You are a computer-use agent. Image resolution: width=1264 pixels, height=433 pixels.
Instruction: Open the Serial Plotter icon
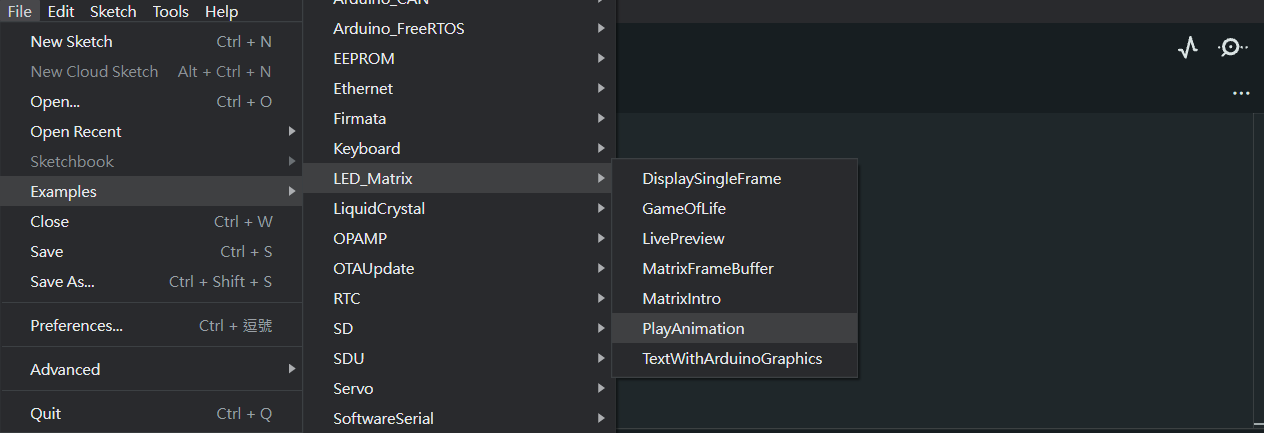[x=1187, y=48]
